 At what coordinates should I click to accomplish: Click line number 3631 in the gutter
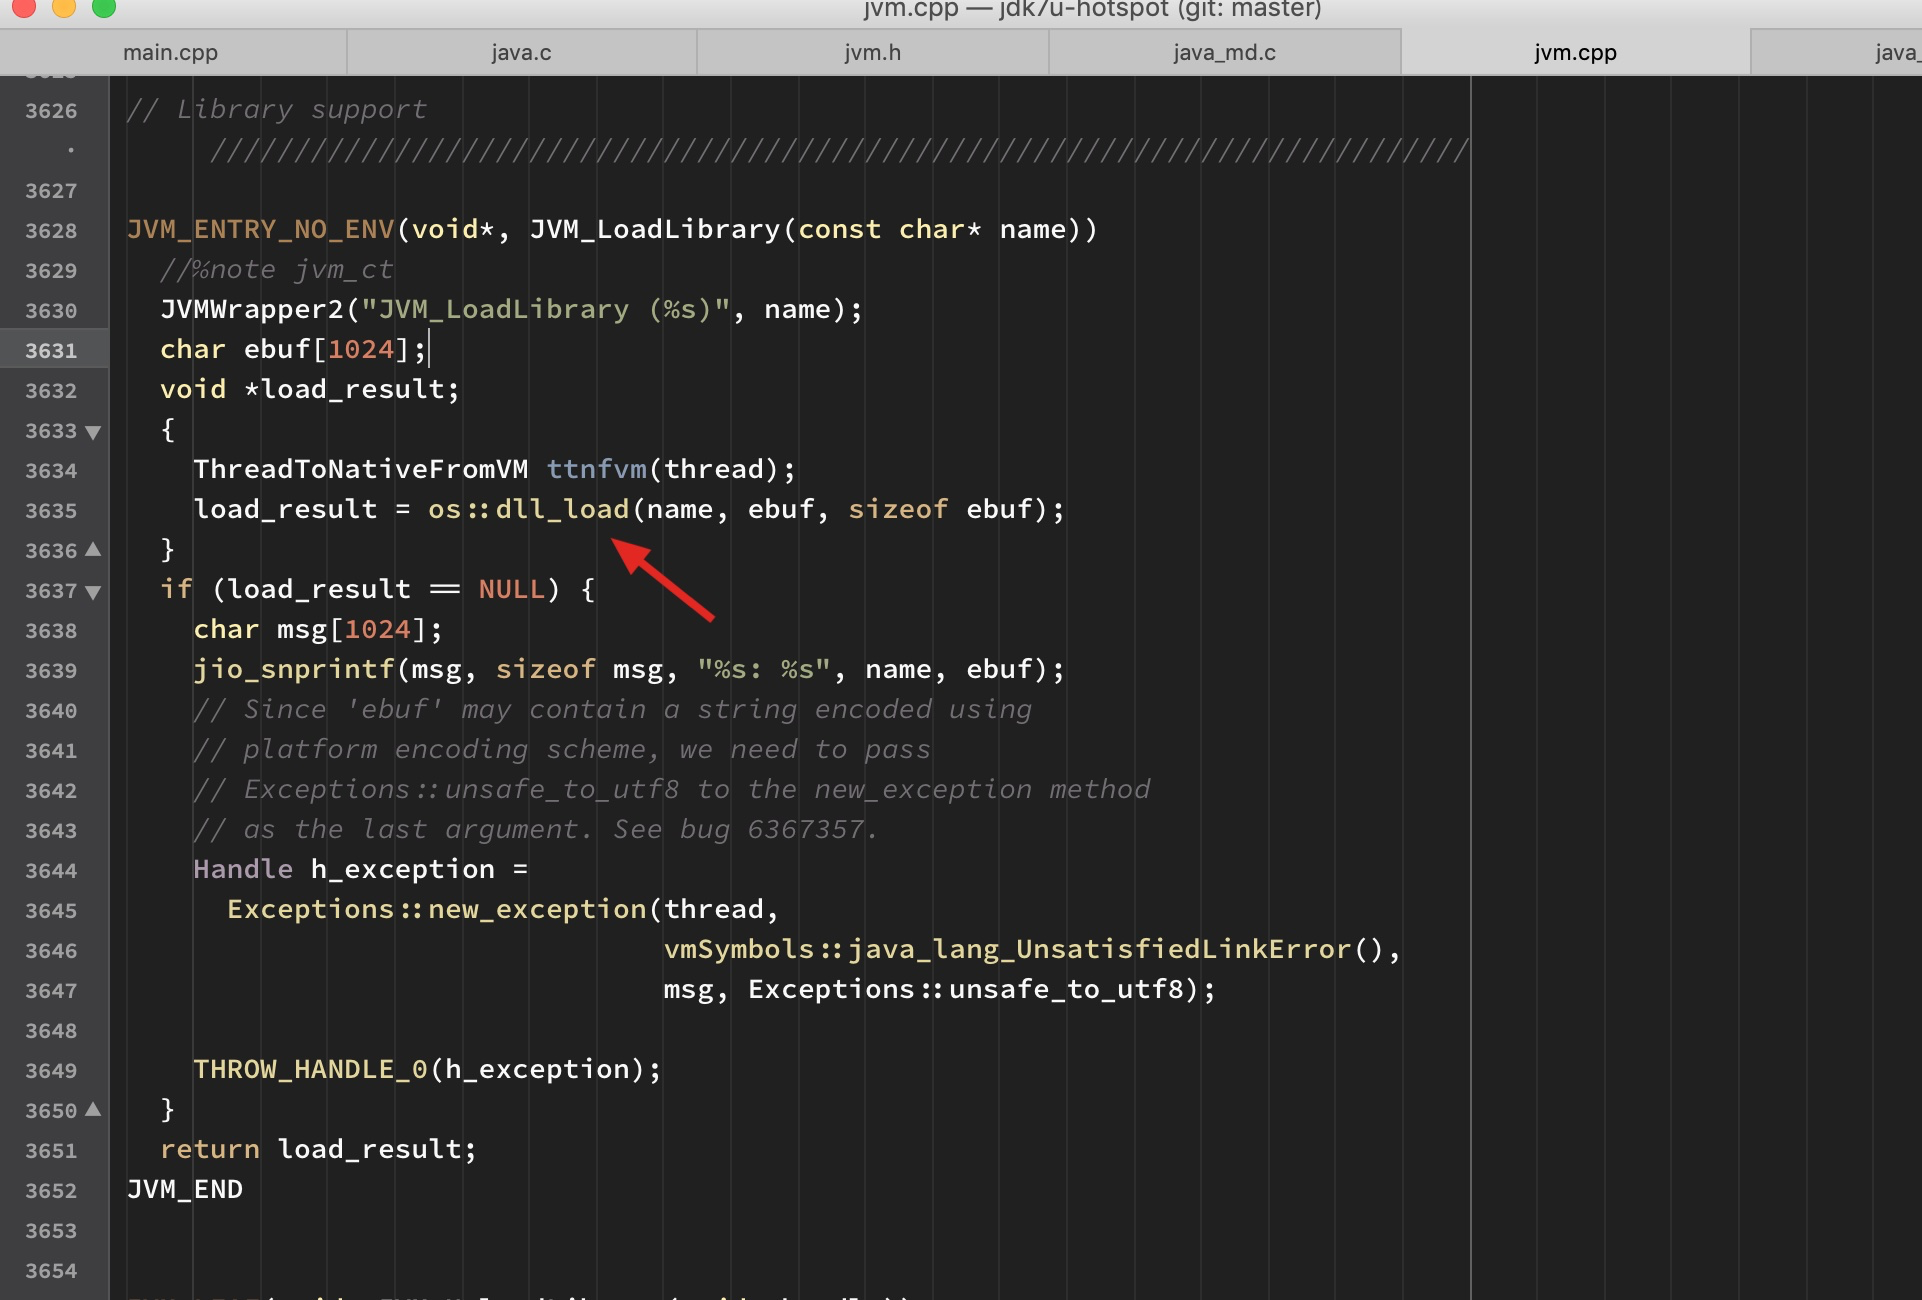(x=51, y=350)
